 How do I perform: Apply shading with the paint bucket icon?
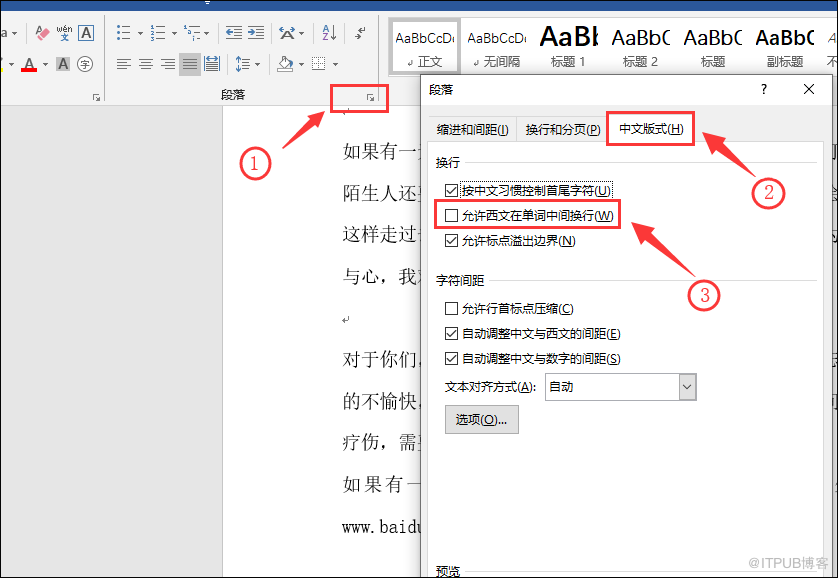[285, 65]
